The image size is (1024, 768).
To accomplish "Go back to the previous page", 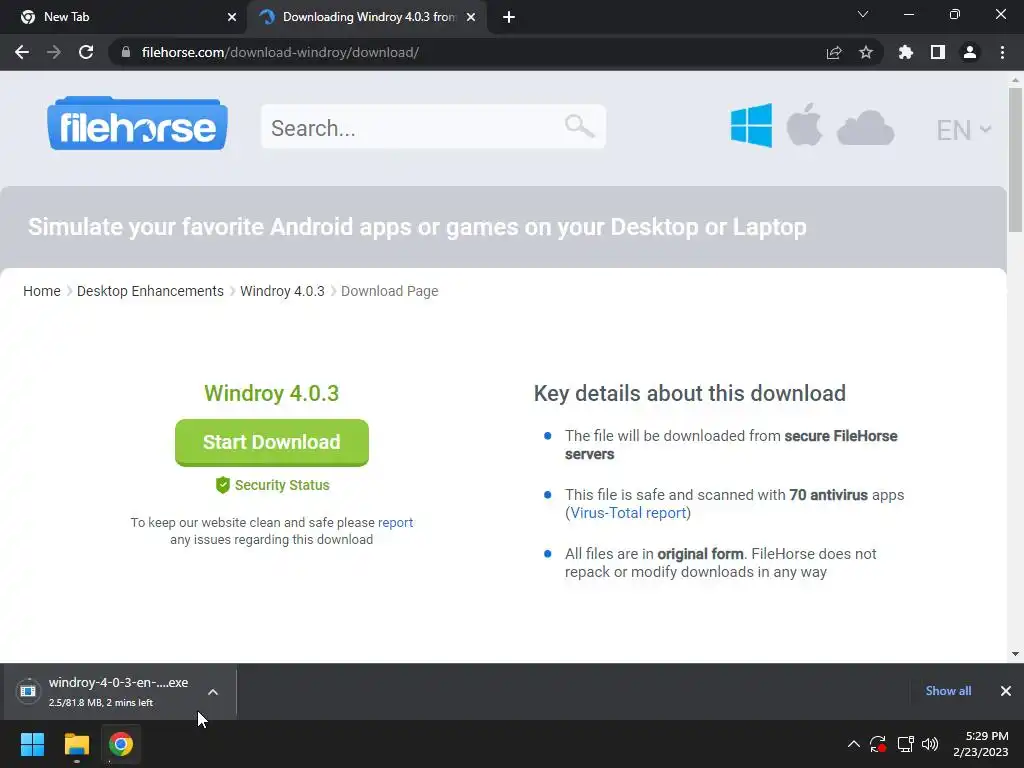I will [x=22, y=52].
